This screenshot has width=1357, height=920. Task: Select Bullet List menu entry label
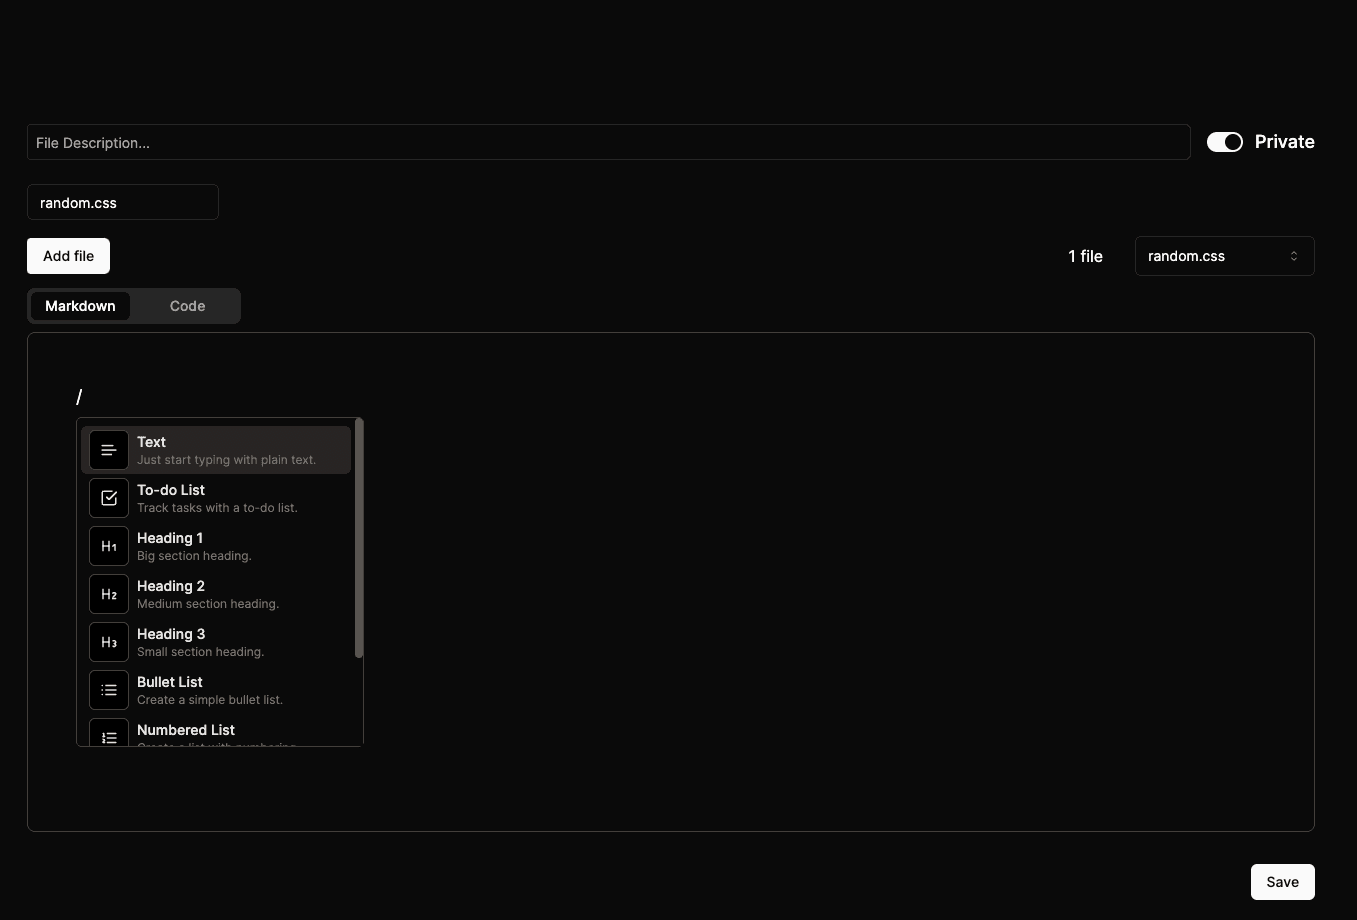point(170,682)
